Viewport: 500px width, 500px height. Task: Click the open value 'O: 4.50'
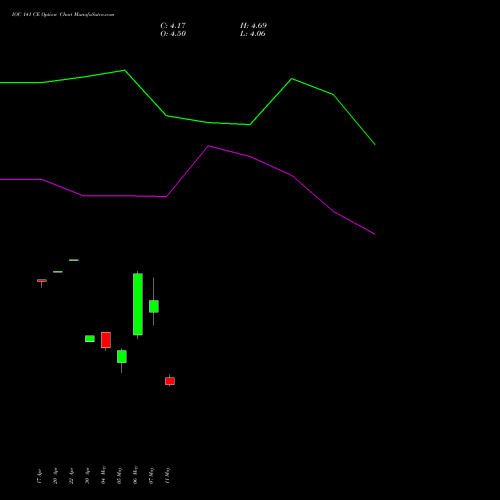[173, 34]
